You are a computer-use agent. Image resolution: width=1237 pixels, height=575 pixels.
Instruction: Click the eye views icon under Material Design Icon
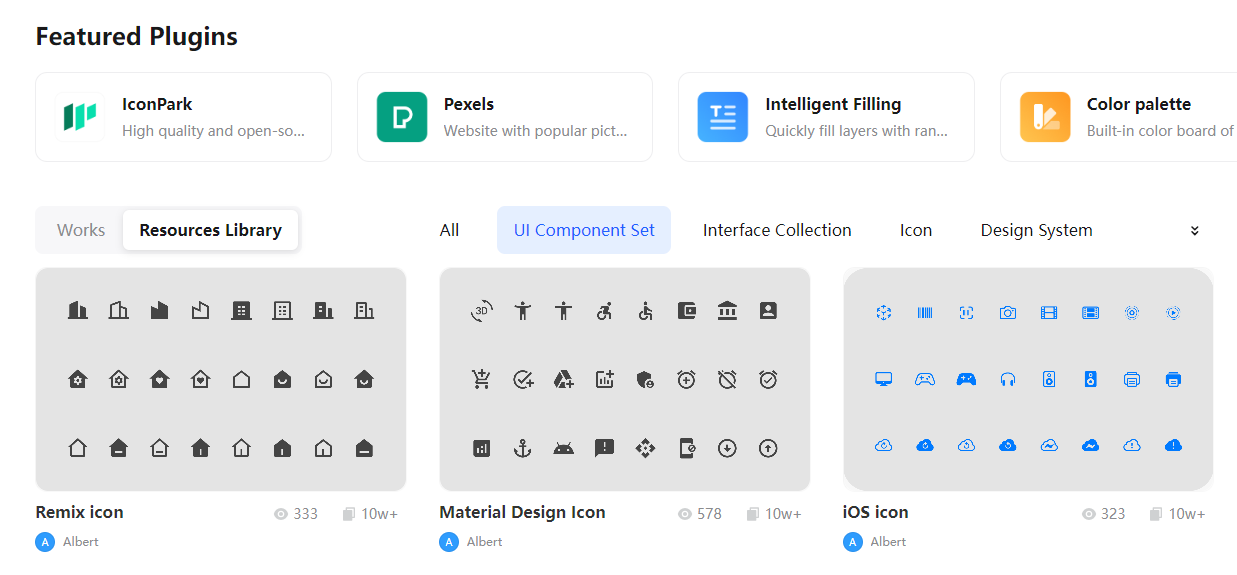point(685,514)
